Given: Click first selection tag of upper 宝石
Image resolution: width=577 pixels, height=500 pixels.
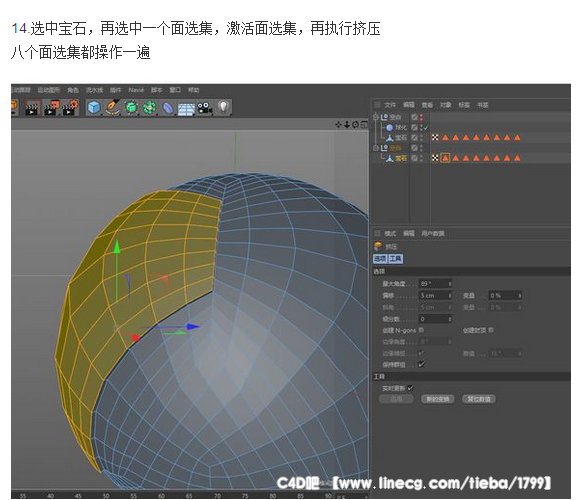Looking at the screenshot, I should (445, 138).
